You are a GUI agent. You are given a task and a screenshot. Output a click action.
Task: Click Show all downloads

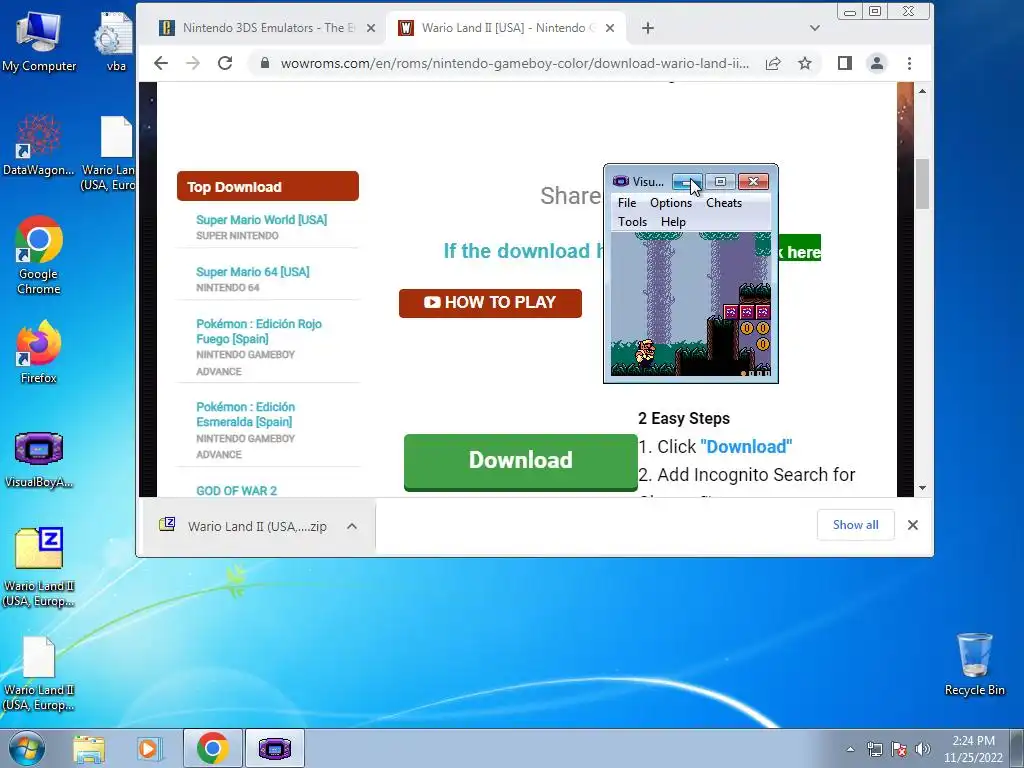856,525
